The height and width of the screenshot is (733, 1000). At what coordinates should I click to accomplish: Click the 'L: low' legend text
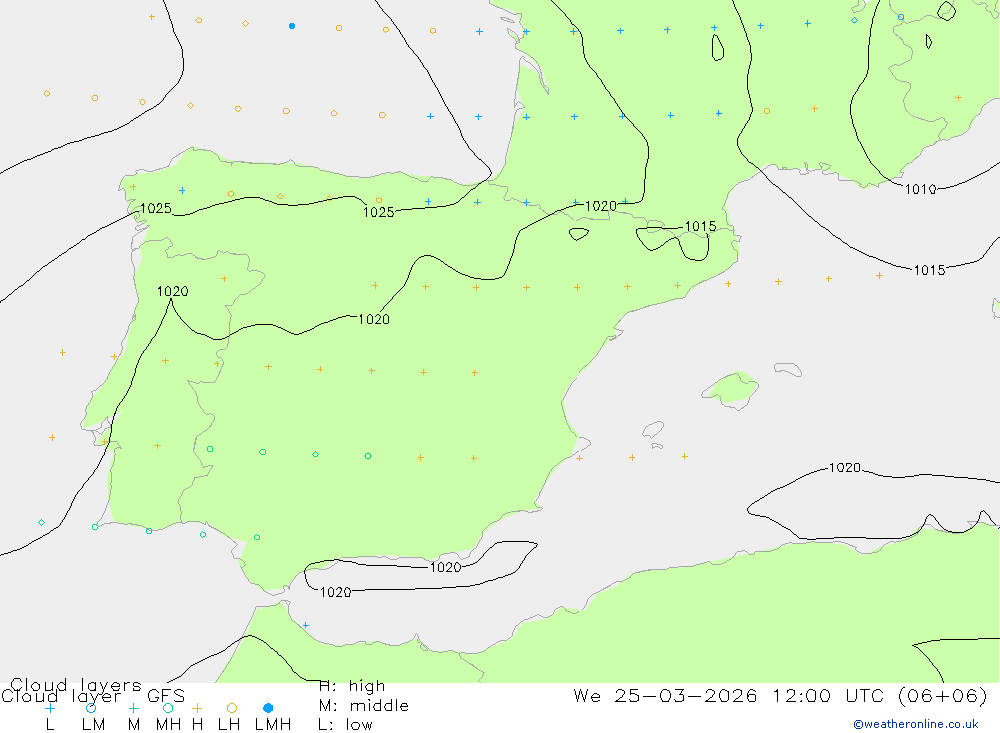tap(345, 725)
